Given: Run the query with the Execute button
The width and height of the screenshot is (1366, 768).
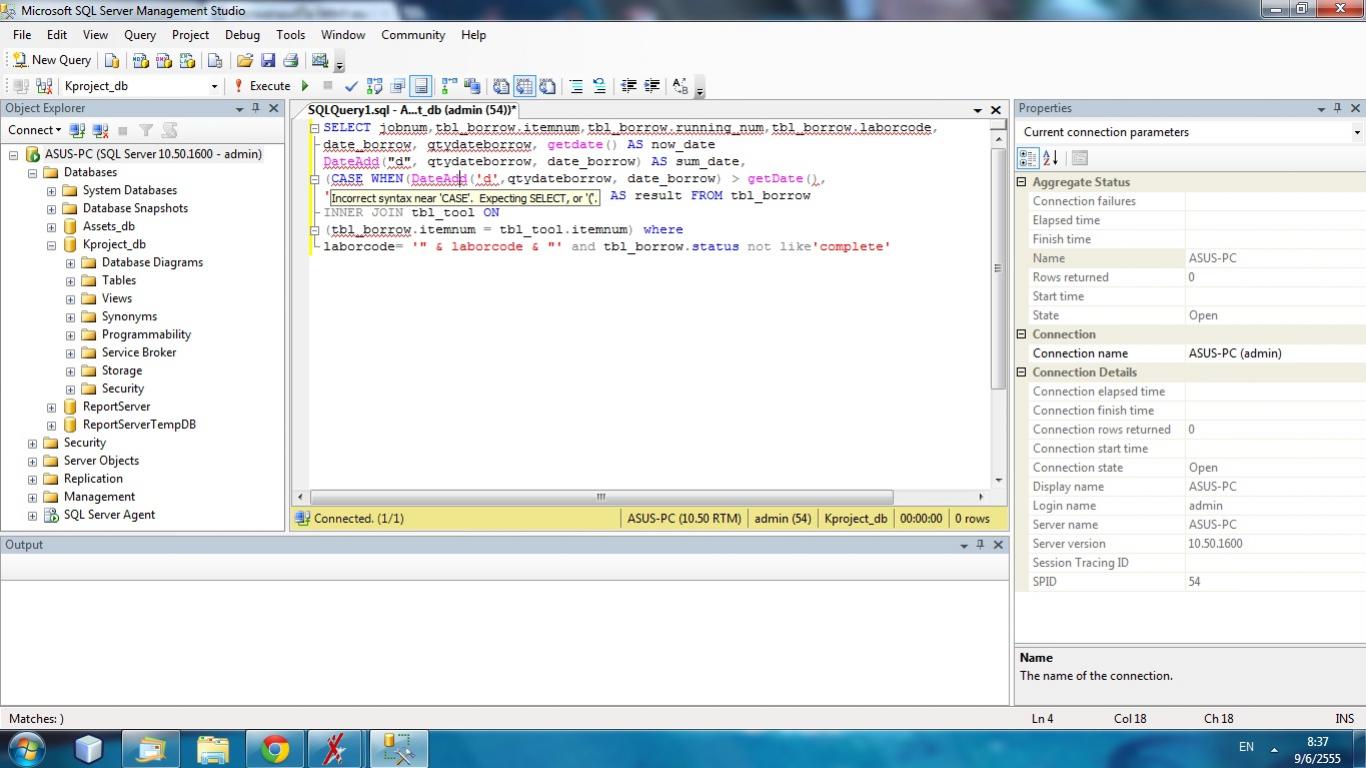Looking at the screenshot, I should [262, 86].
